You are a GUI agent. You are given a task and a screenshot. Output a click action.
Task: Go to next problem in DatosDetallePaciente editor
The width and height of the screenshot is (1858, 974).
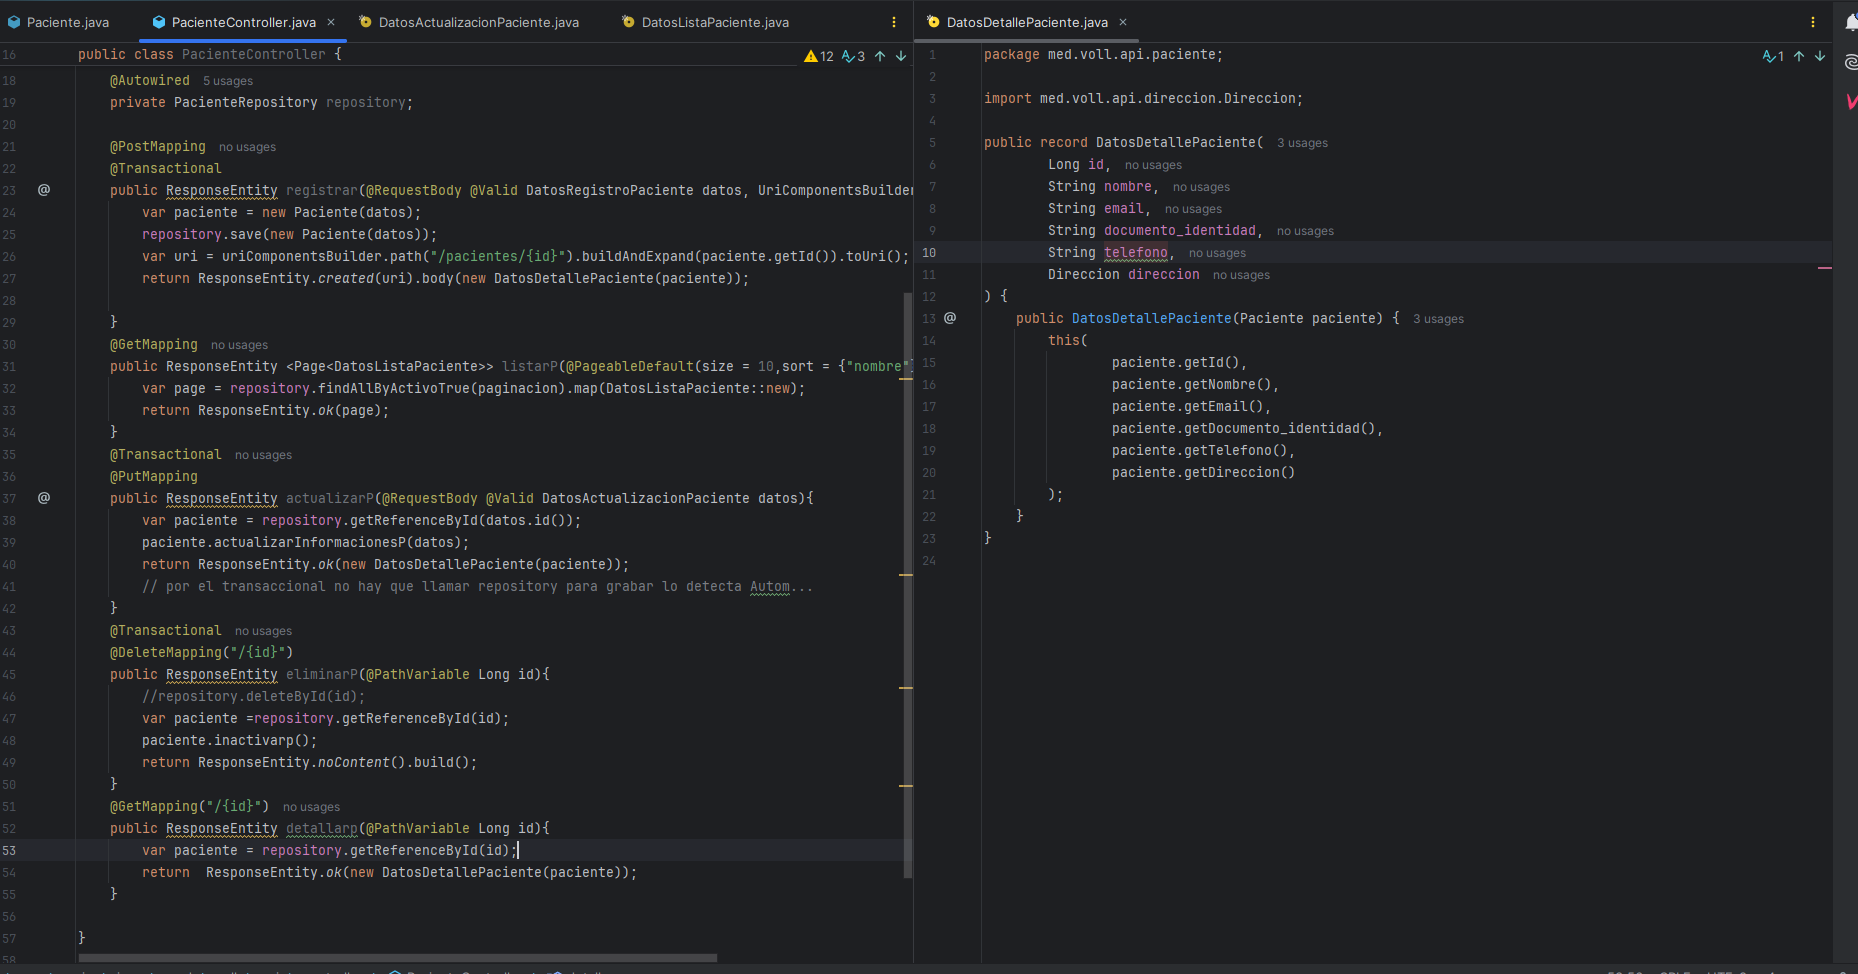point(1820,56)
